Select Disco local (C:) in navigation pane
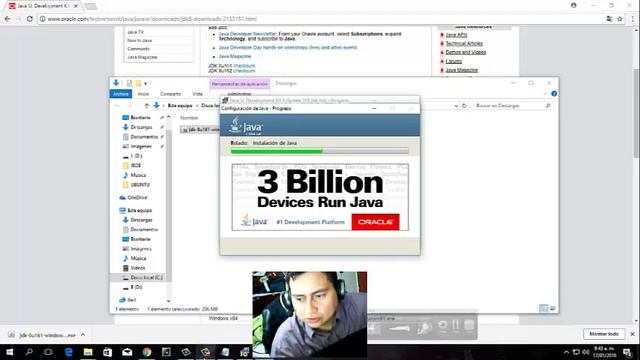640x360 pixels. tap(146, 278)
